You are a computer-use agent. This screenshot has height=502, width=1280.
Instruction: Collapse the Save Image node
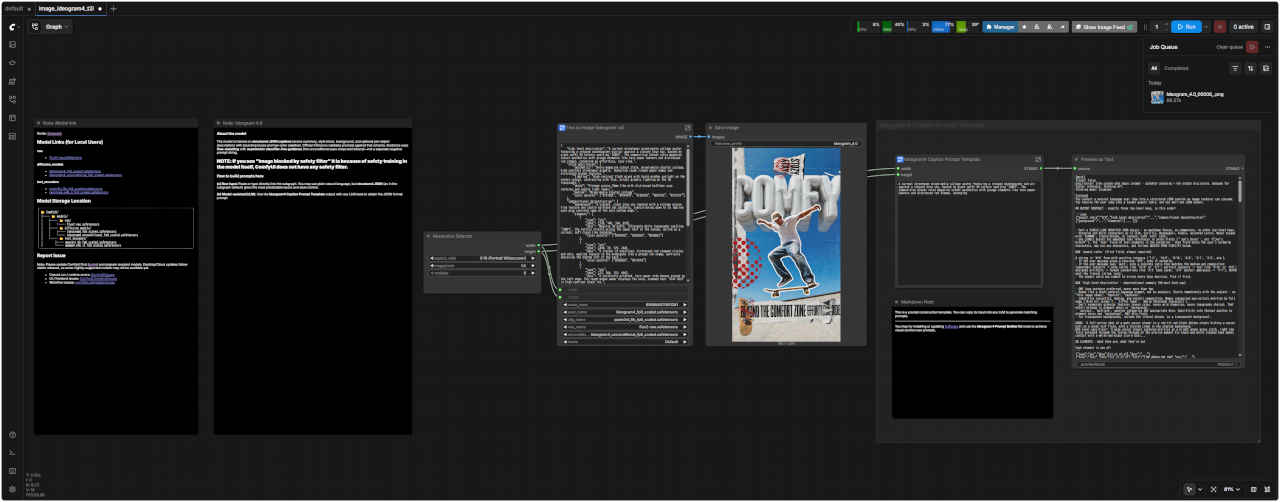[711, 128]
